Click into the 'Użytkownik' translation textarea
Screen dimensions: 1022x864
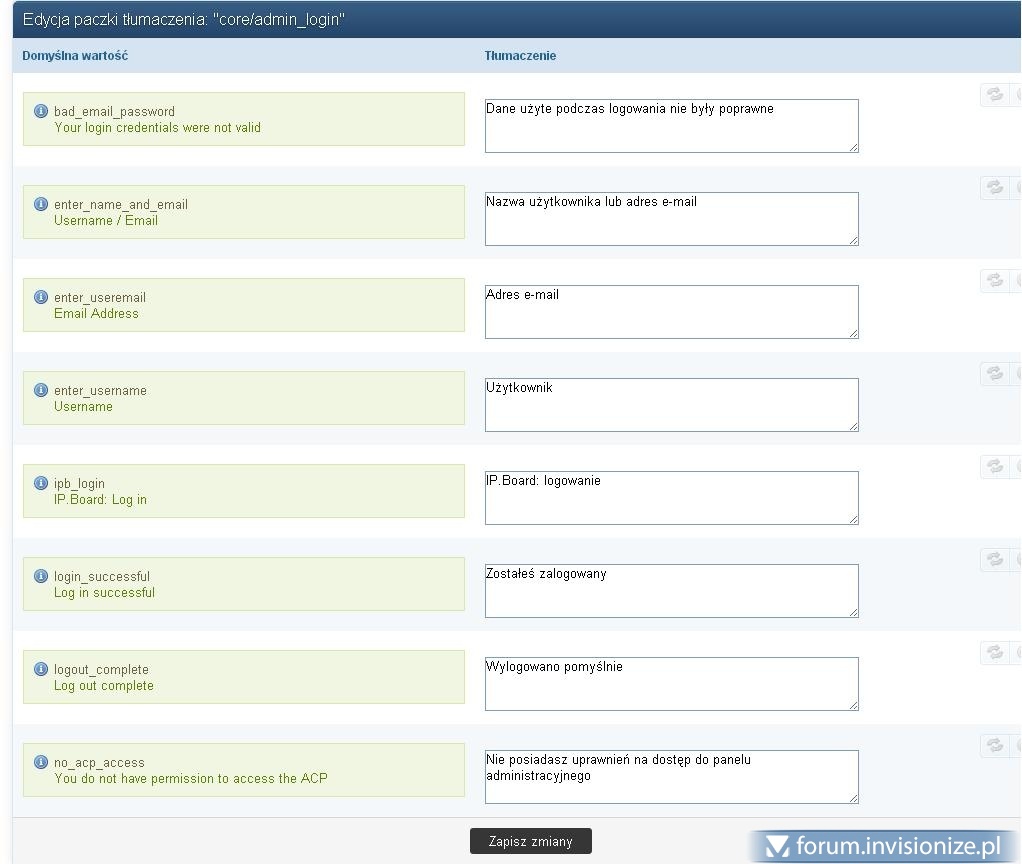tap(671, 405)
